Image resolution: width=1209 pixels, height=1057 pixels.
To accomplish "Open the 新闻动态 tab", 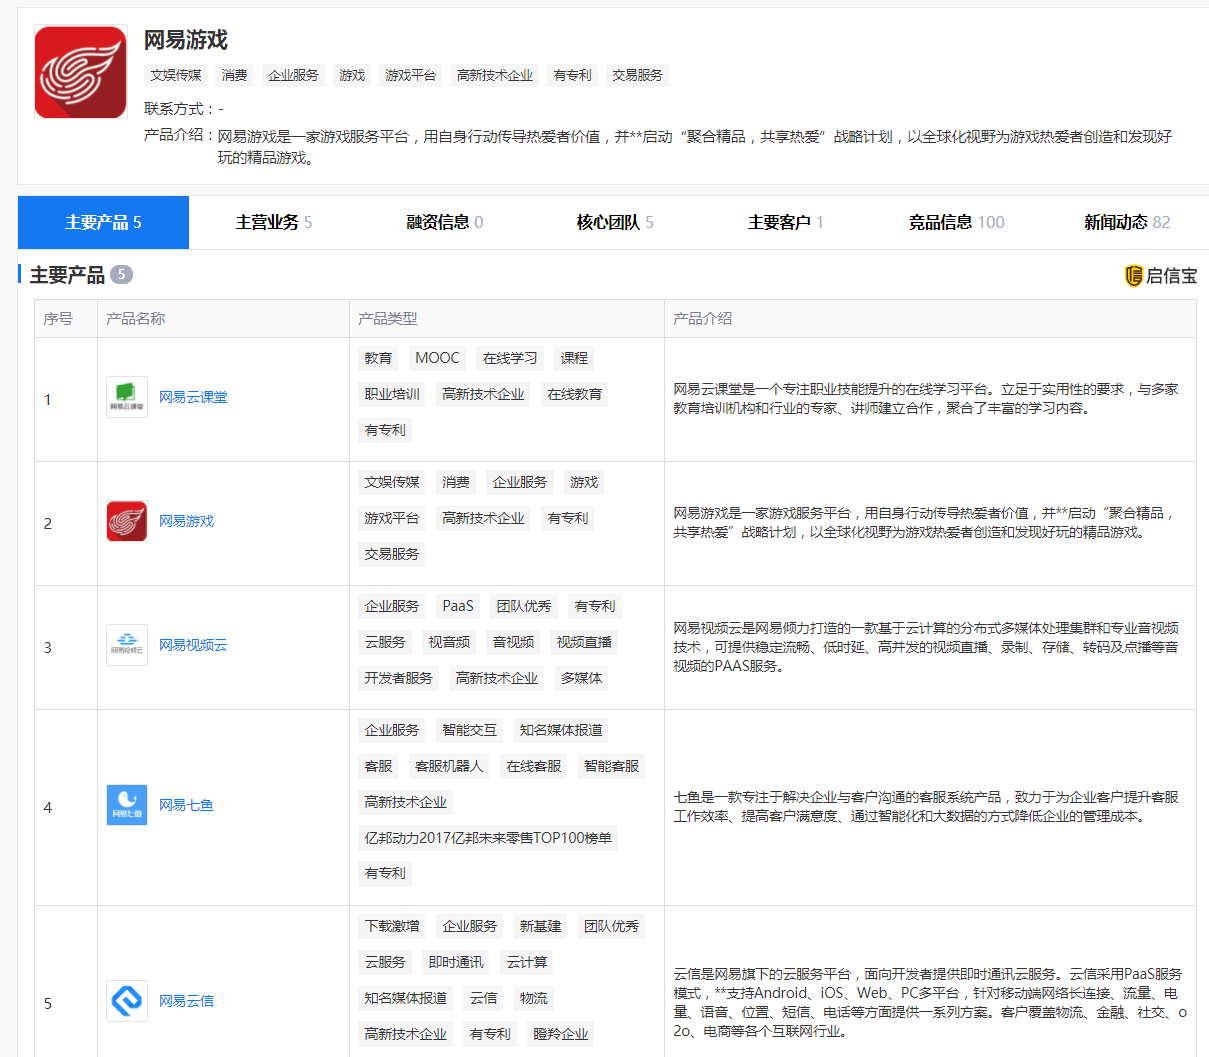I will pos(1127,222).
